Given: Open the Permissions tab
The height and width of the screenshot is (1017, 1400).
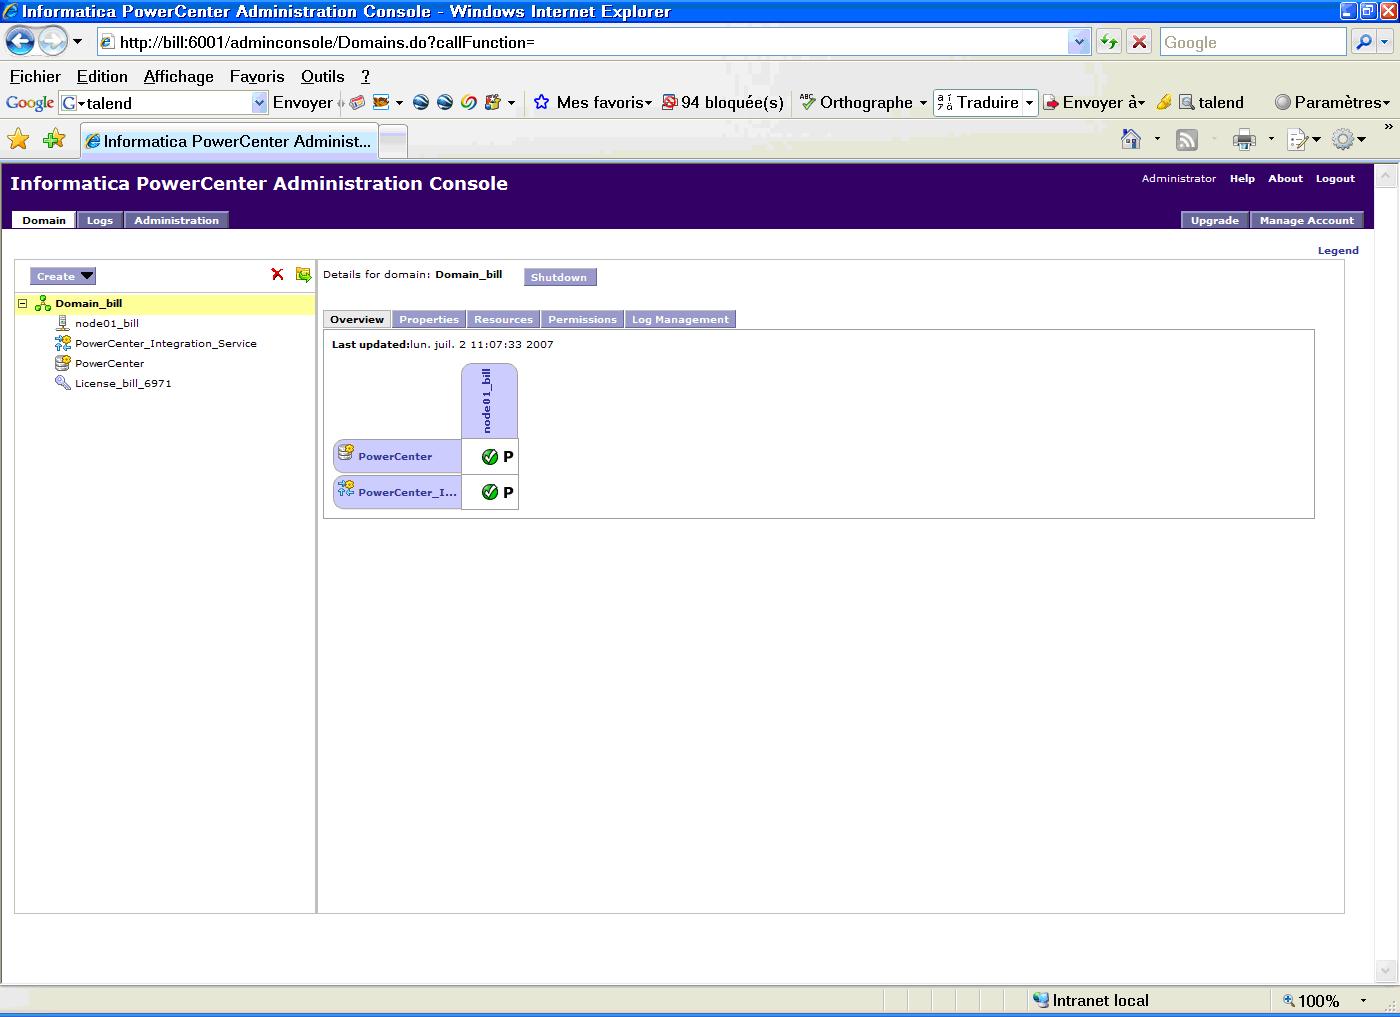Looking at the screenshot, I should (582, 320).
